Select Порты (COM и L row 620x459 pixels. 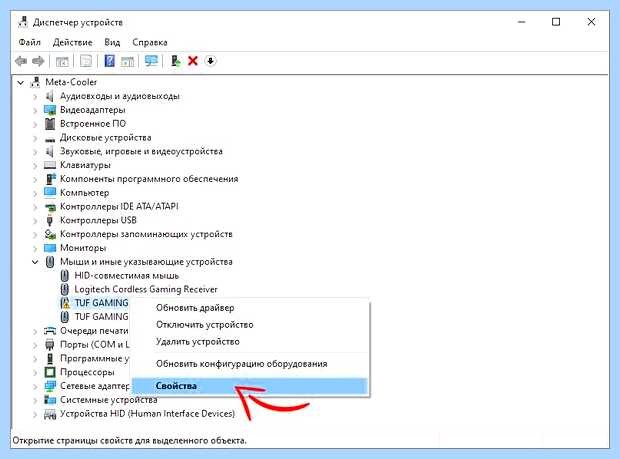pyautogui.click(x=95, y=344)
